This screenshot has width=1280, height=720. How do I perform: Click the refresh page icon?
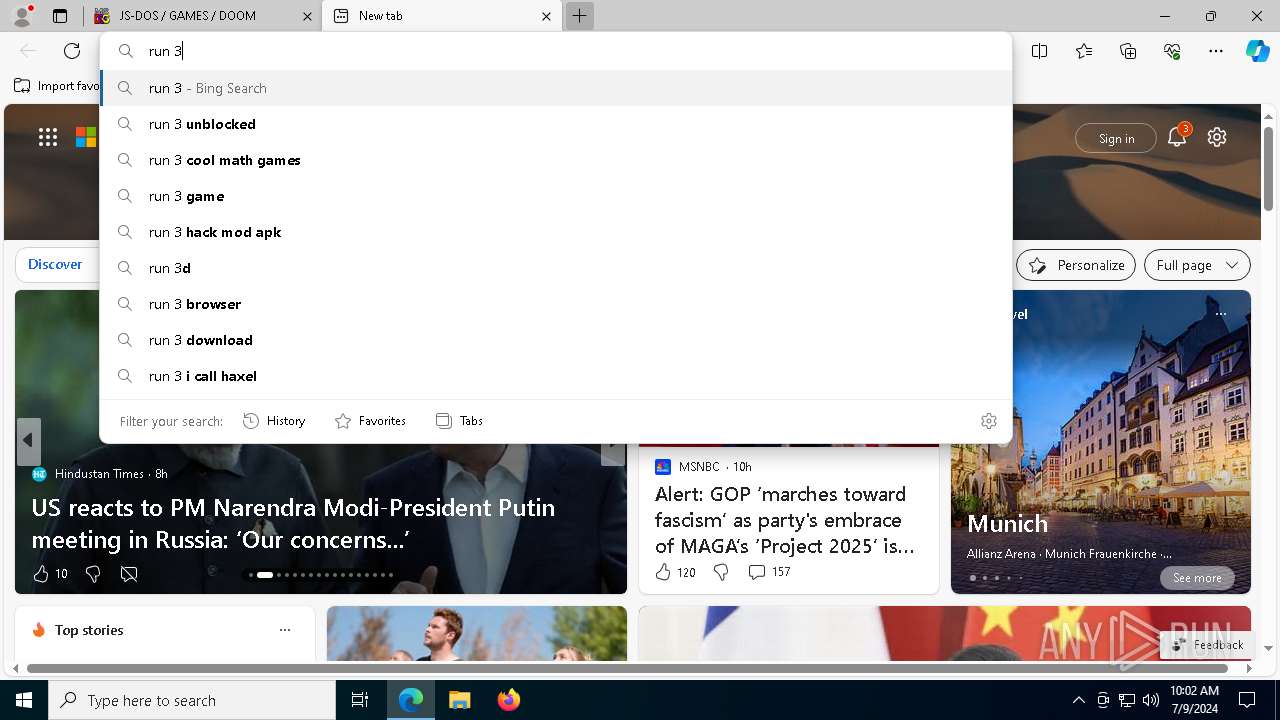click(72, 51)
